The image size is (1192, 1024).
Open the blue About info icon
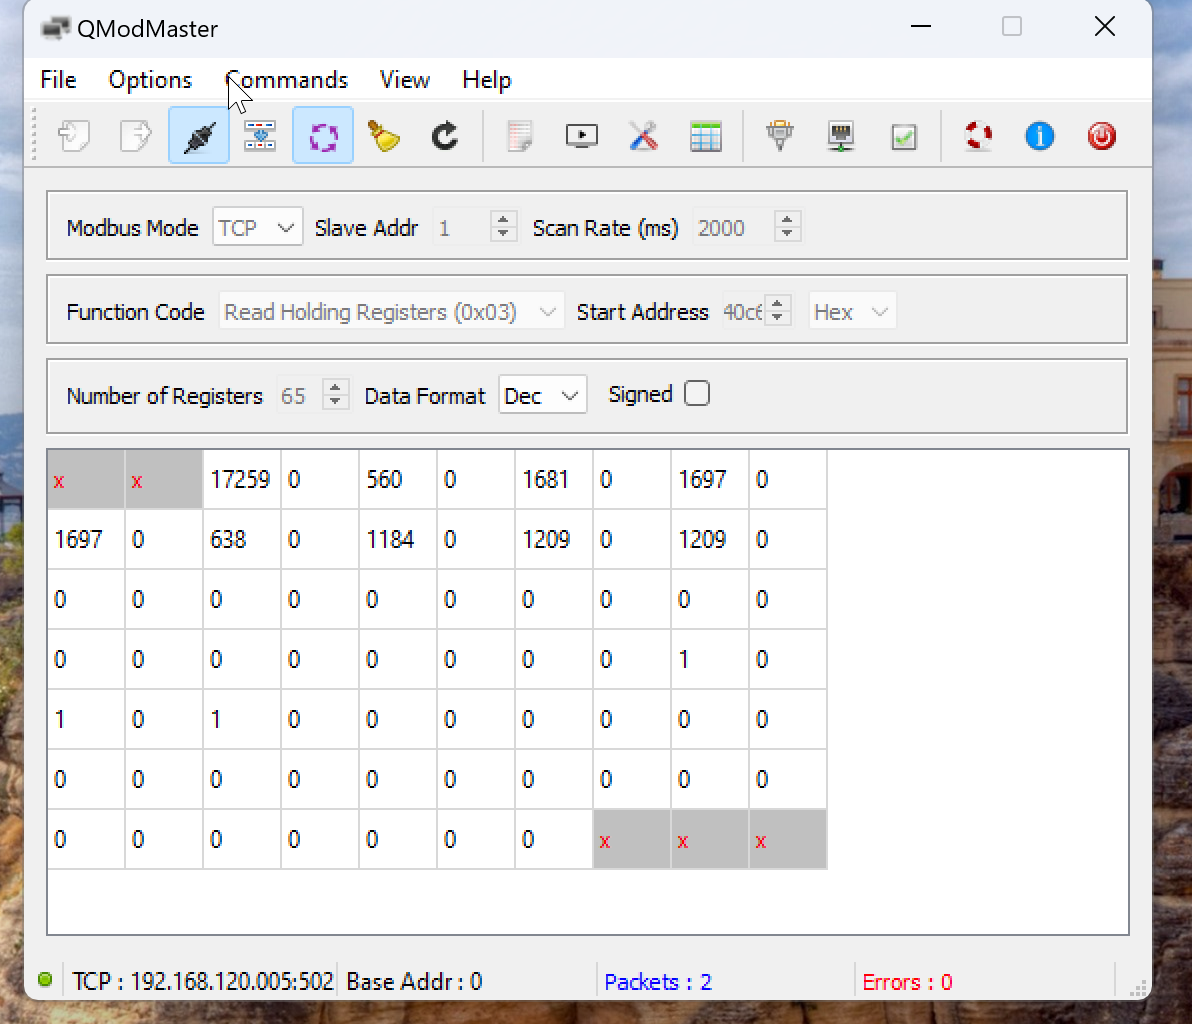tap(1040, 136)
